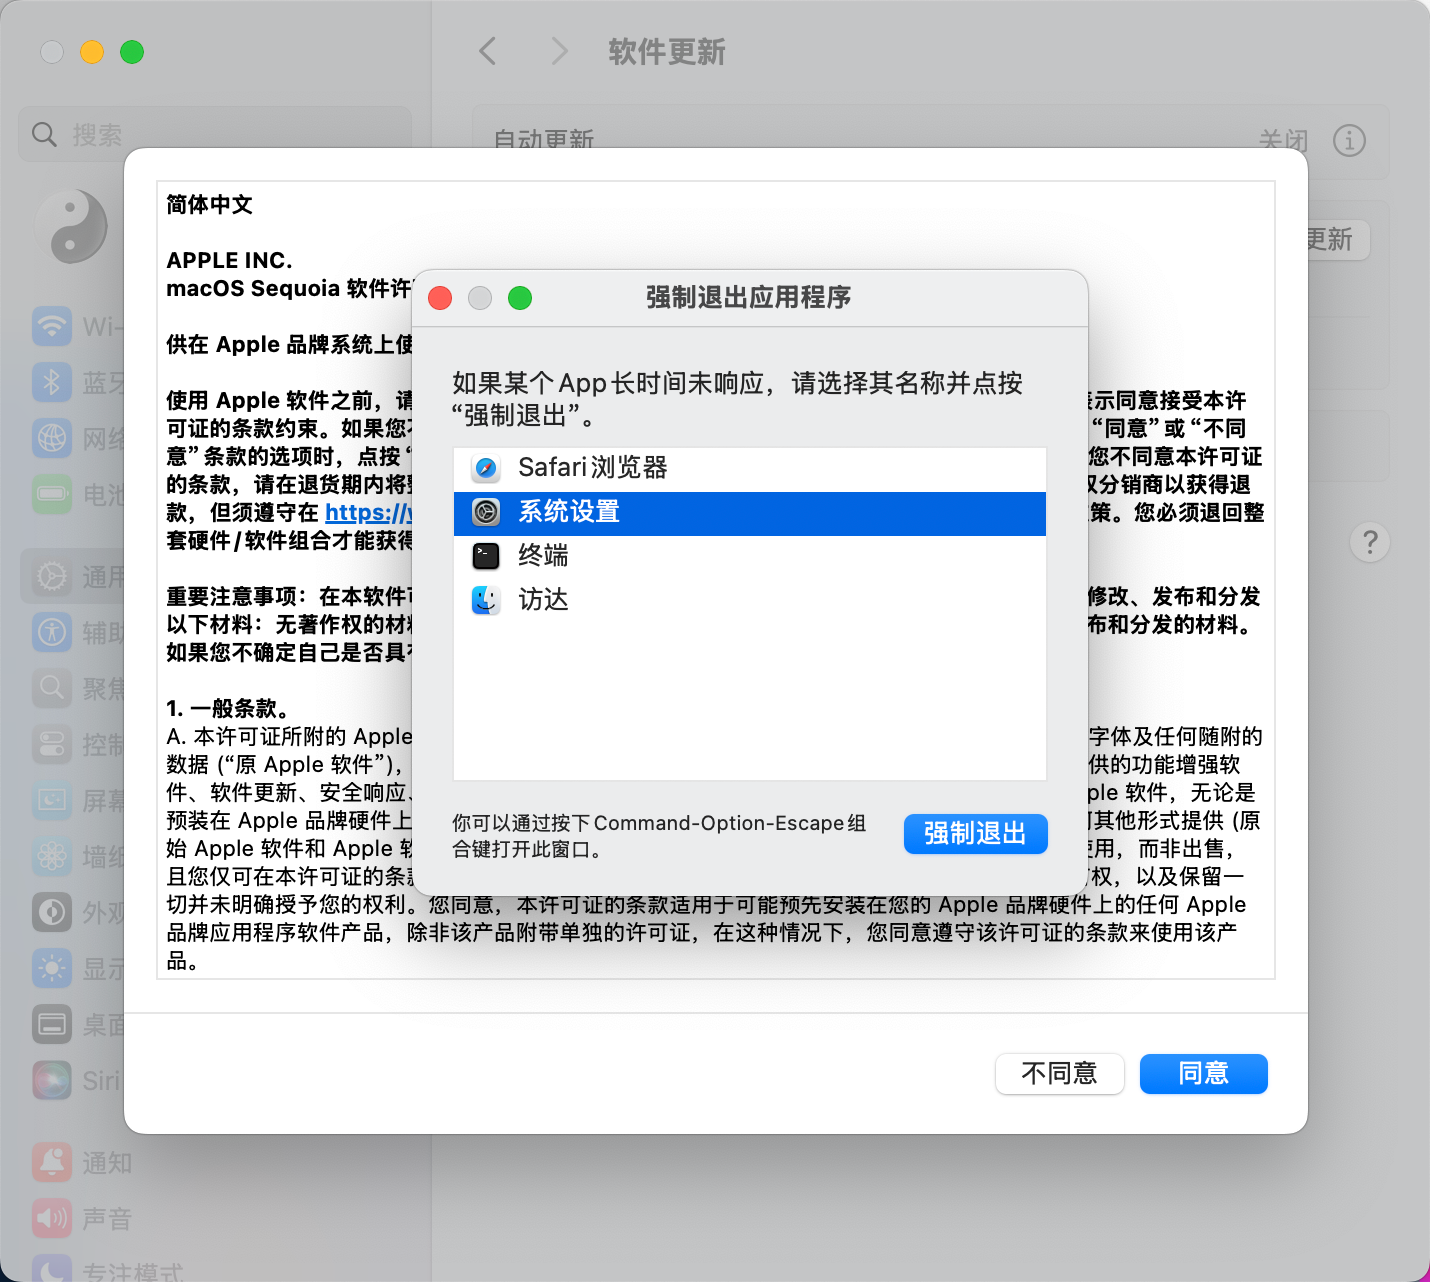Select 终端 in the force quit list
Image resolution: width=1430 pixels, height=1282 pixels.
[x=749, y=556]
